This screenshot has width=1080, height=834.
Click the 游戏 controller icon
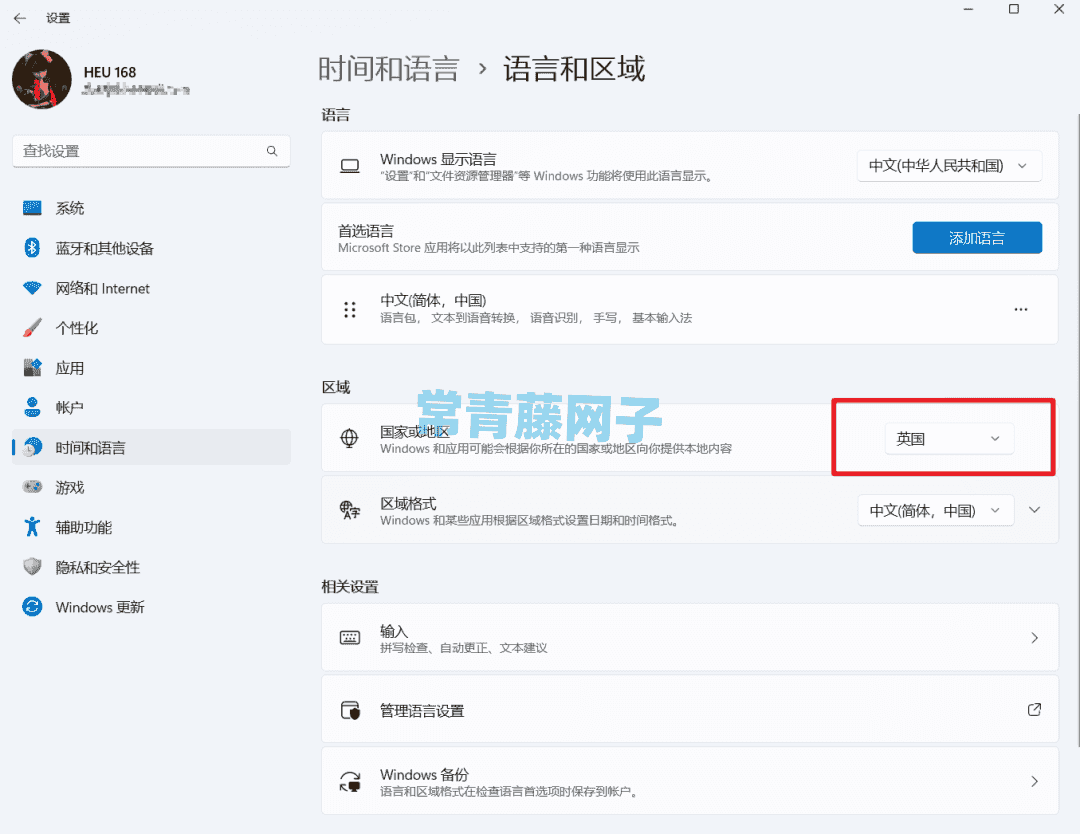coord(32,487)
